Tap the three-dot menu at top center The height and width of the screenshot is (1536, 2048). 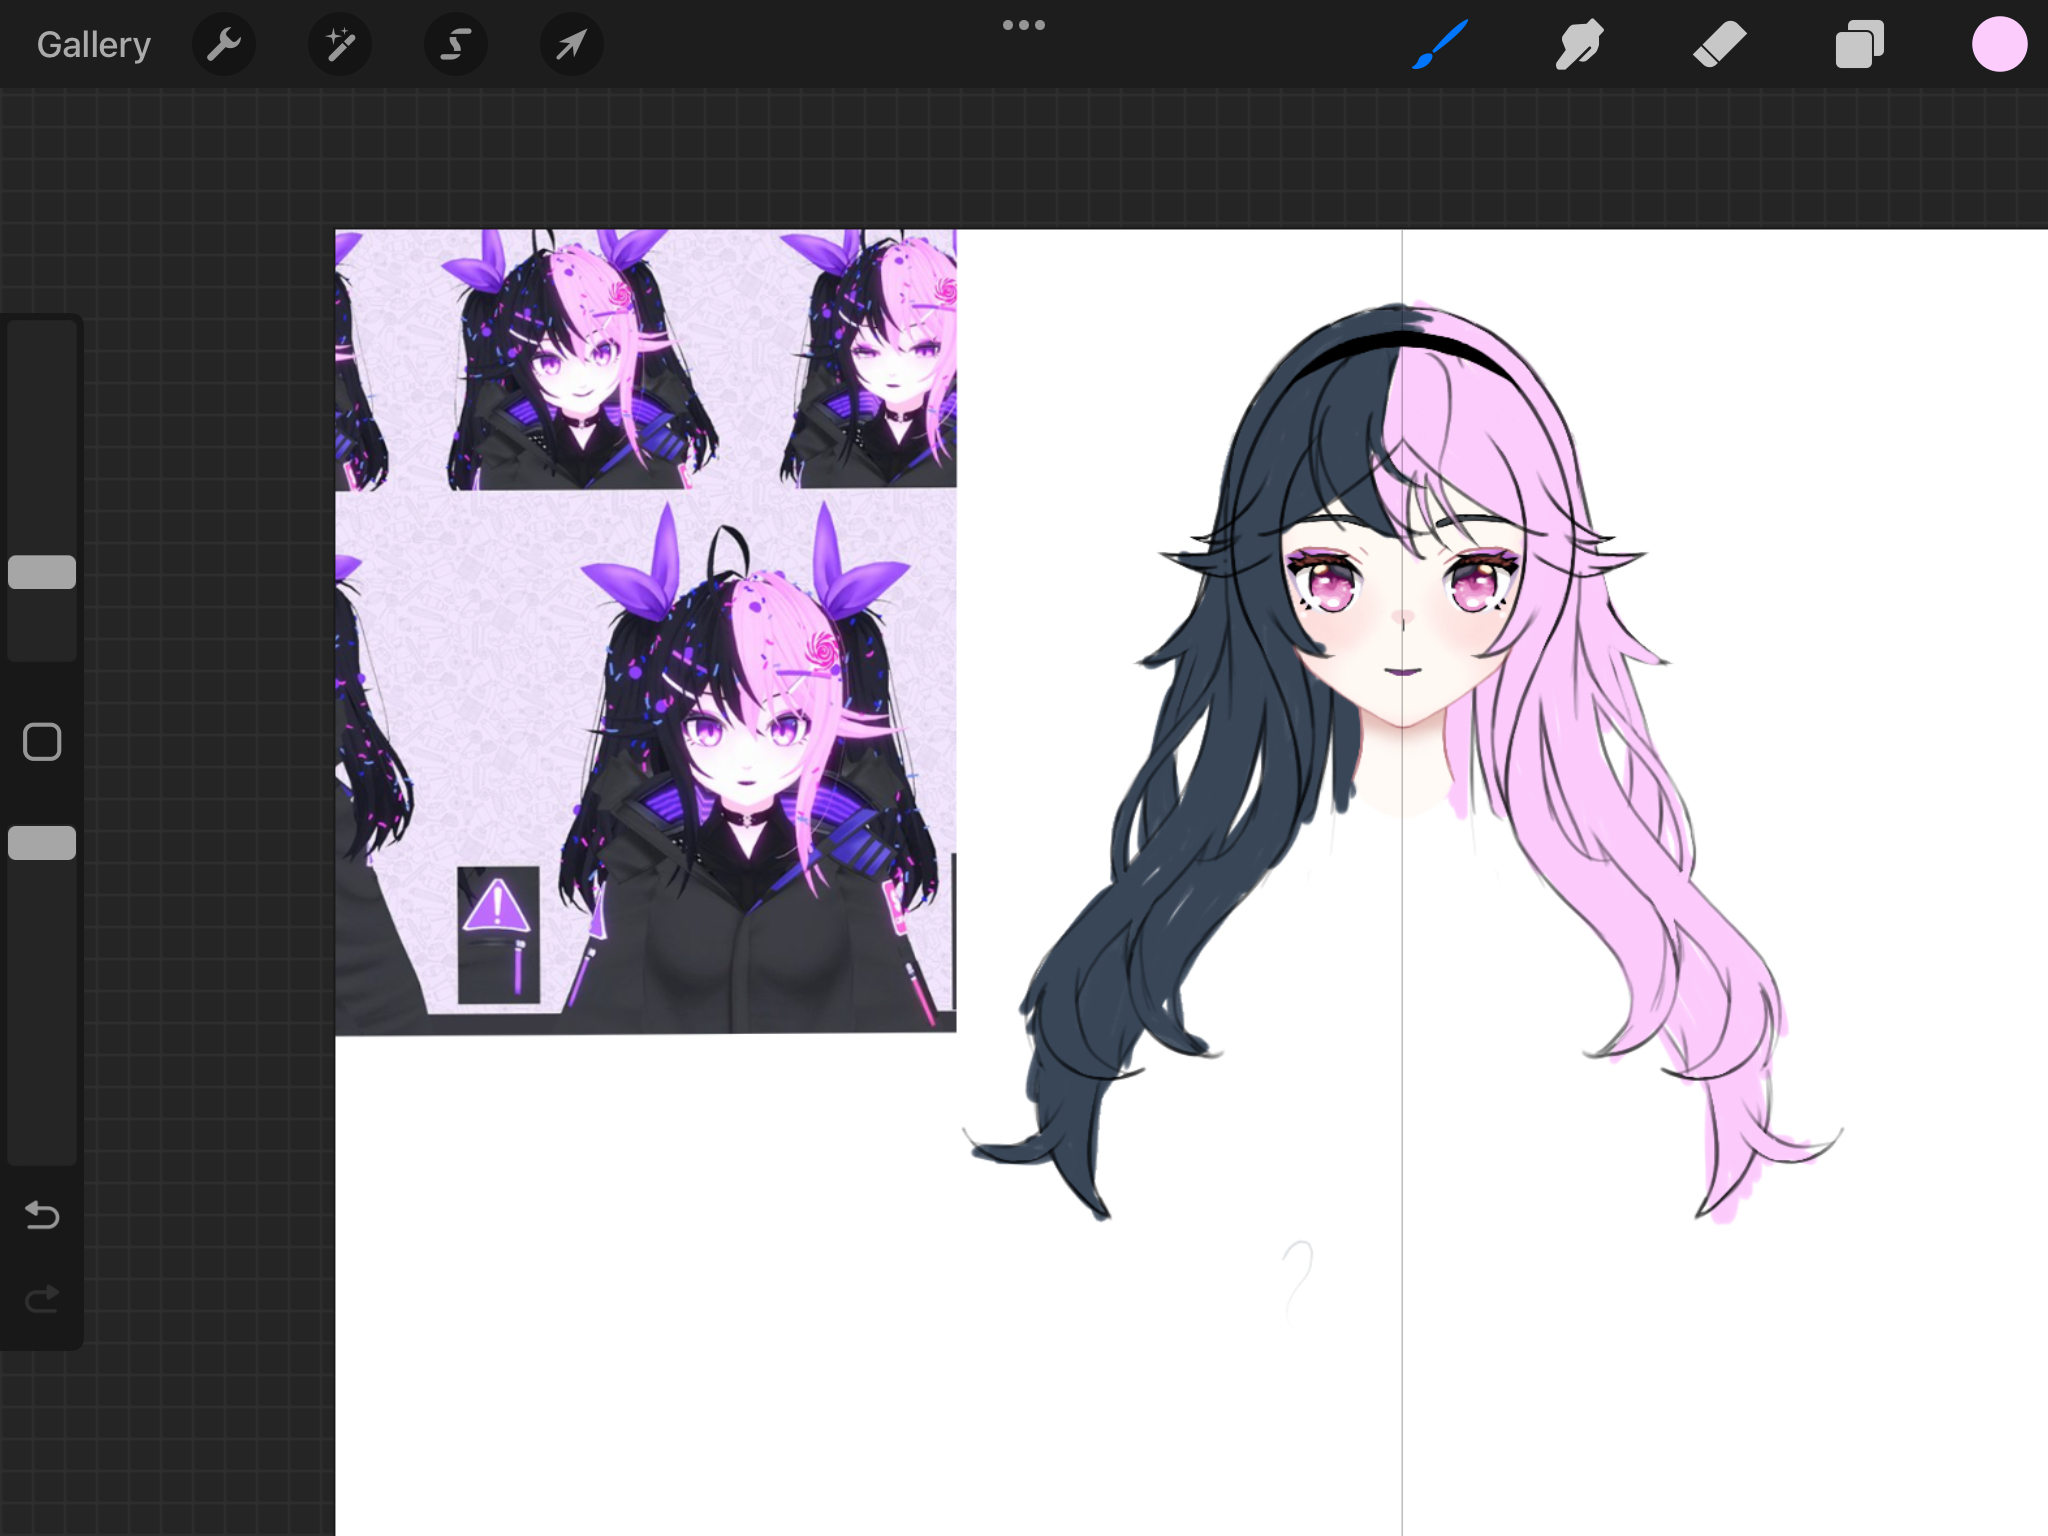point(1024,25)
